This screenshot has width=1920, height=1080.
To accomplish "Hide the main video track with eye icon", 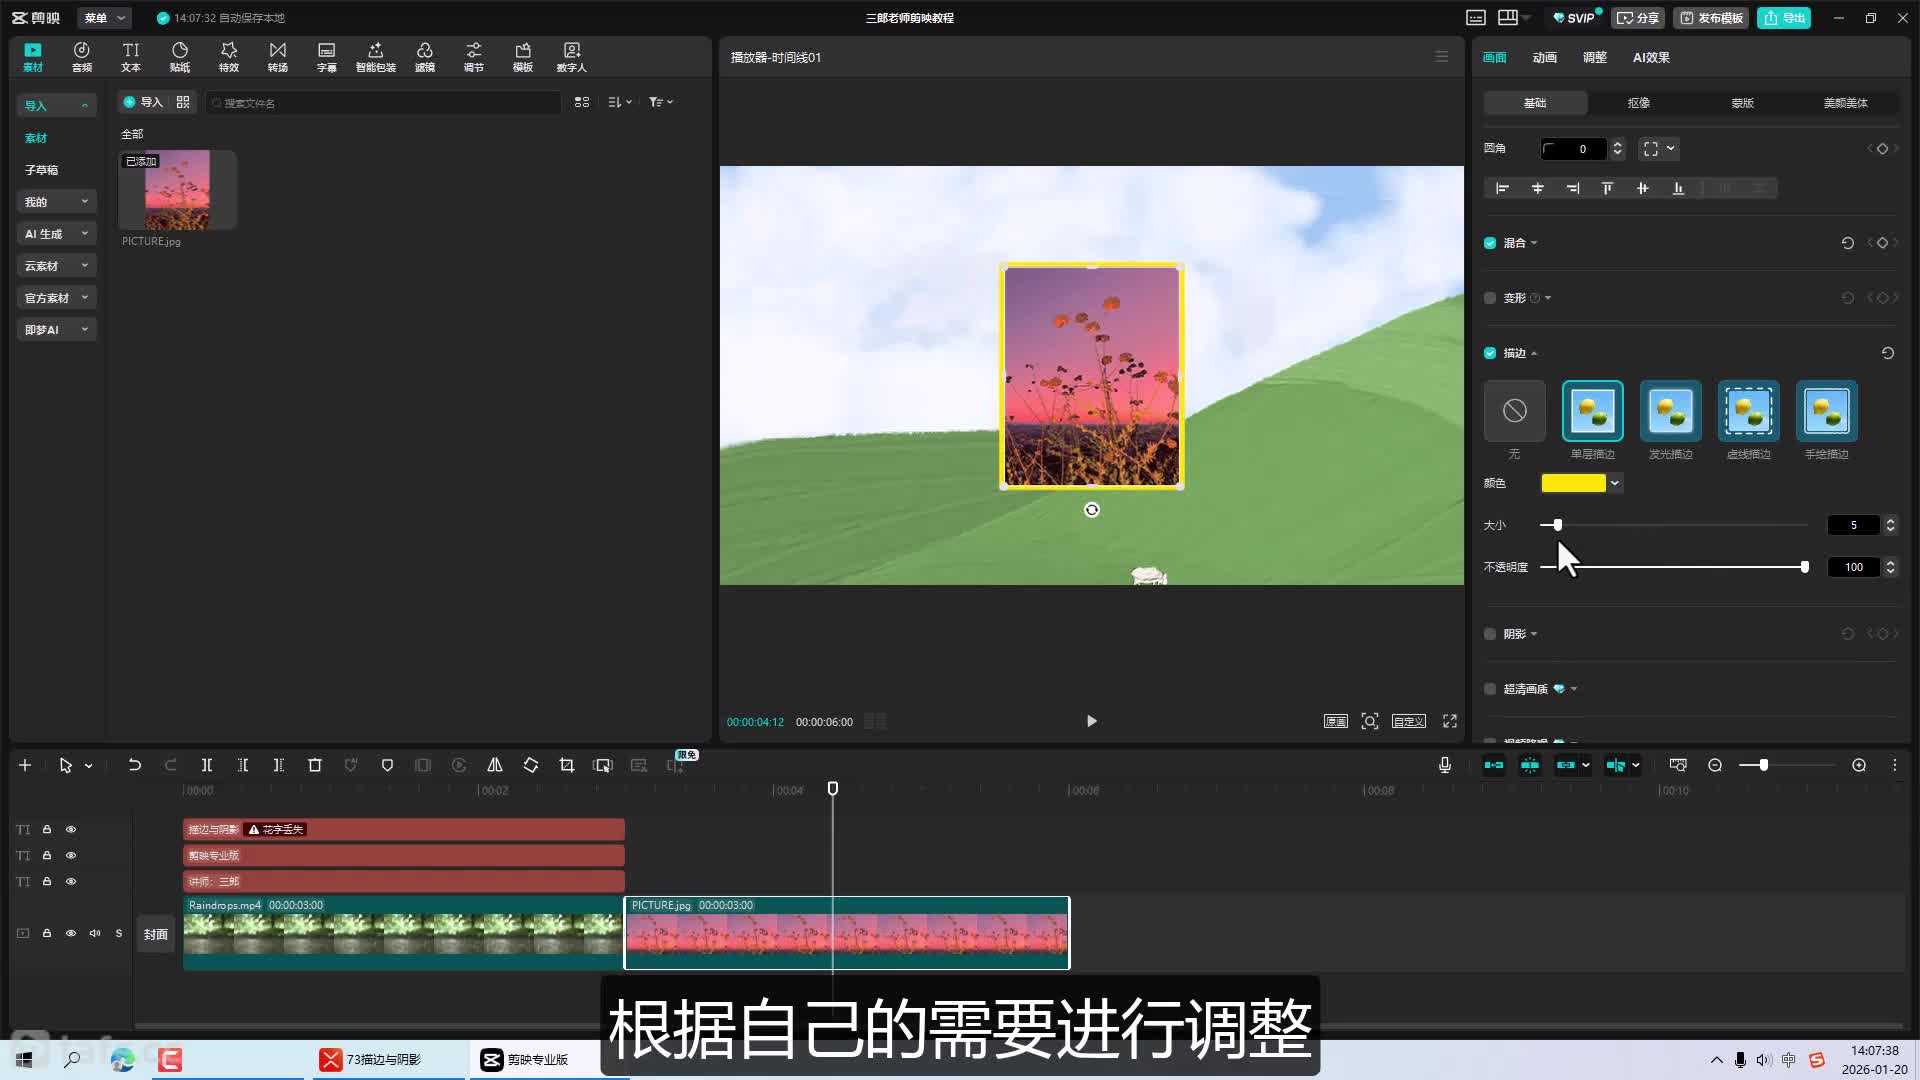I will coord(71,933).
